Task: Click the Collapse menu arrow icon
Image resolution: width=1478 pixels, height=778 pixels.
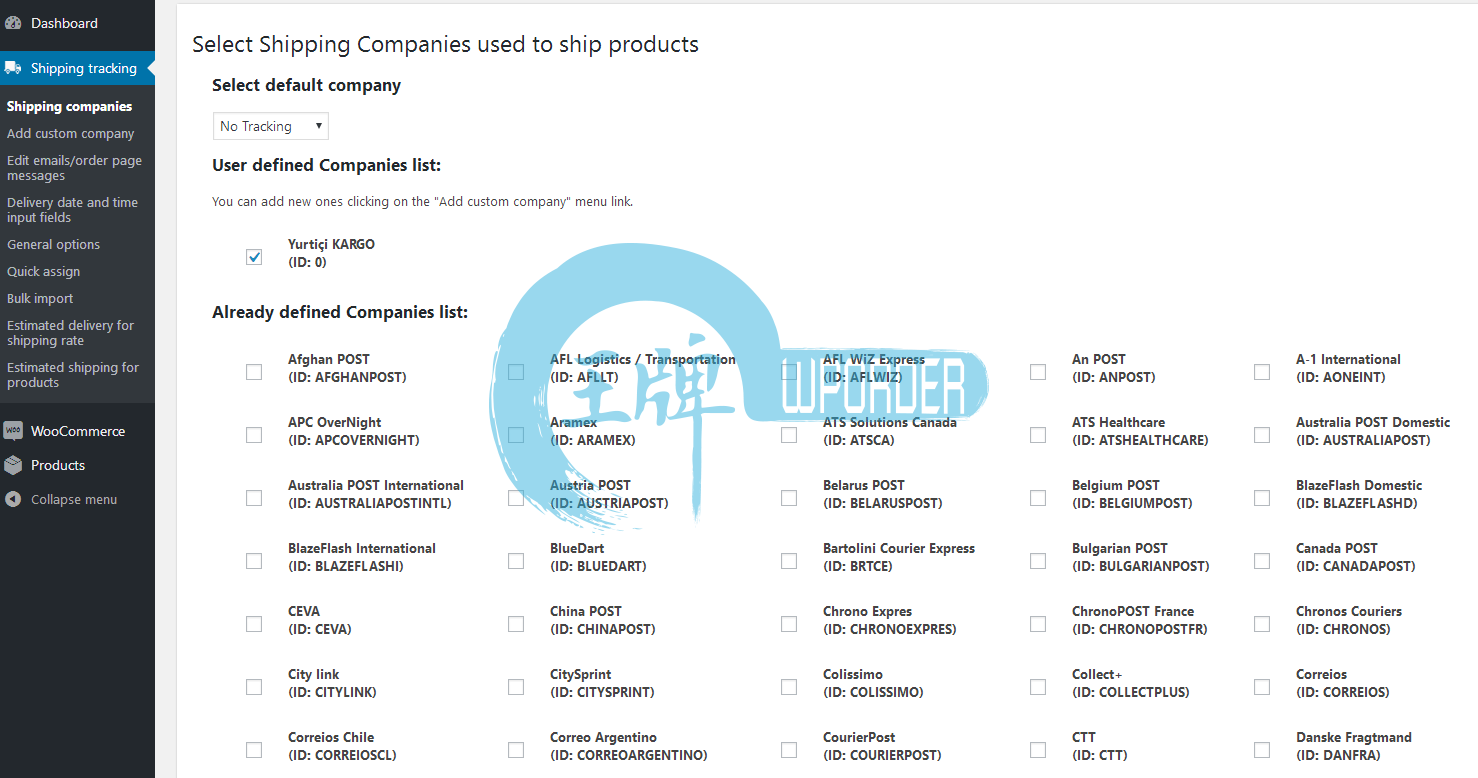Action: [x=13, y=499]
